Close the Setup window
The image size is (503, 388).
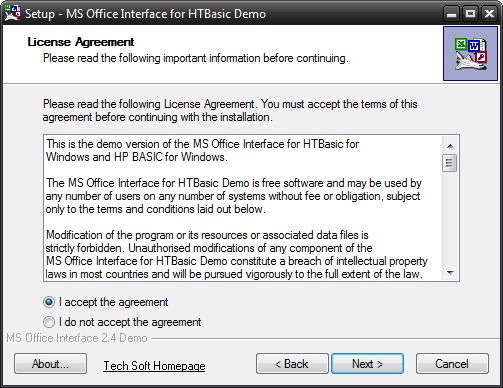(489, 14)
